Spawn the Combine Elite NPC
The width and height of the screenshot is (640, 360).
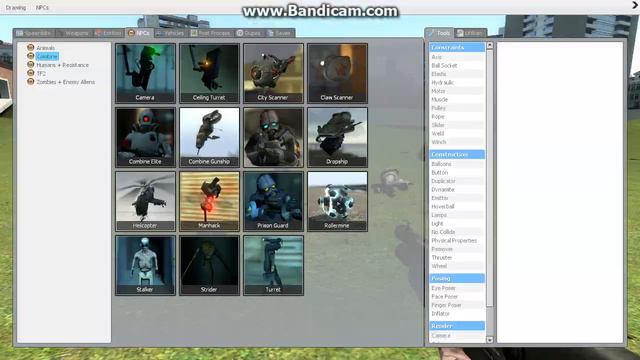pos(145,137)
